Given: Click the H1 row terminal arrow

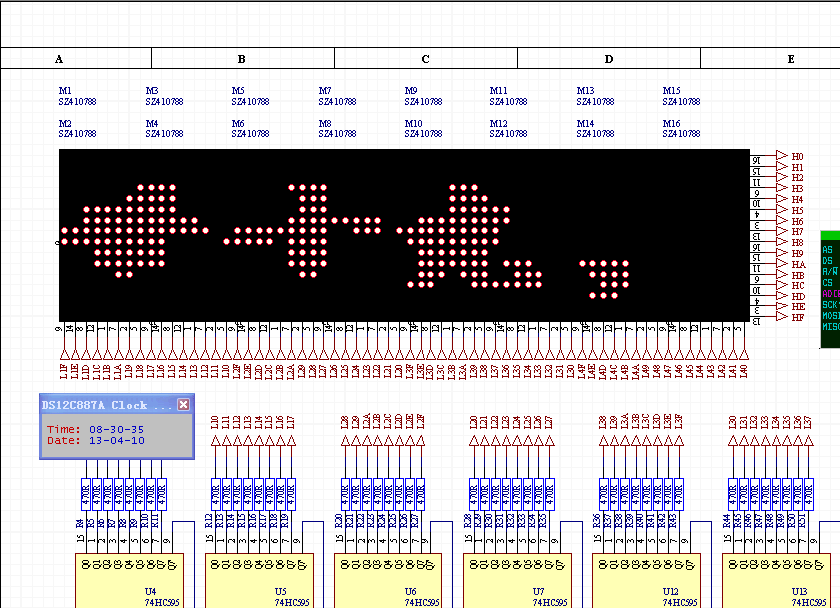Looking at the screenshot, I should coord(782,166).
